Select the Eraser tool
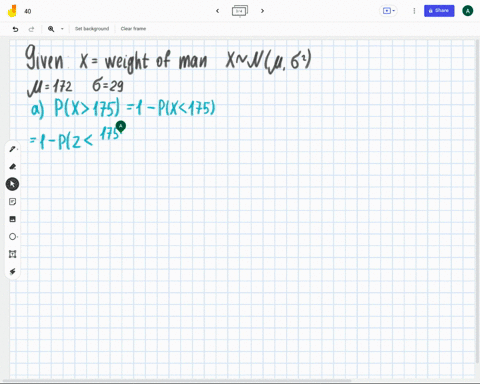Image resolution: width=480 pixels, height=384 pixels. (12, 166)
